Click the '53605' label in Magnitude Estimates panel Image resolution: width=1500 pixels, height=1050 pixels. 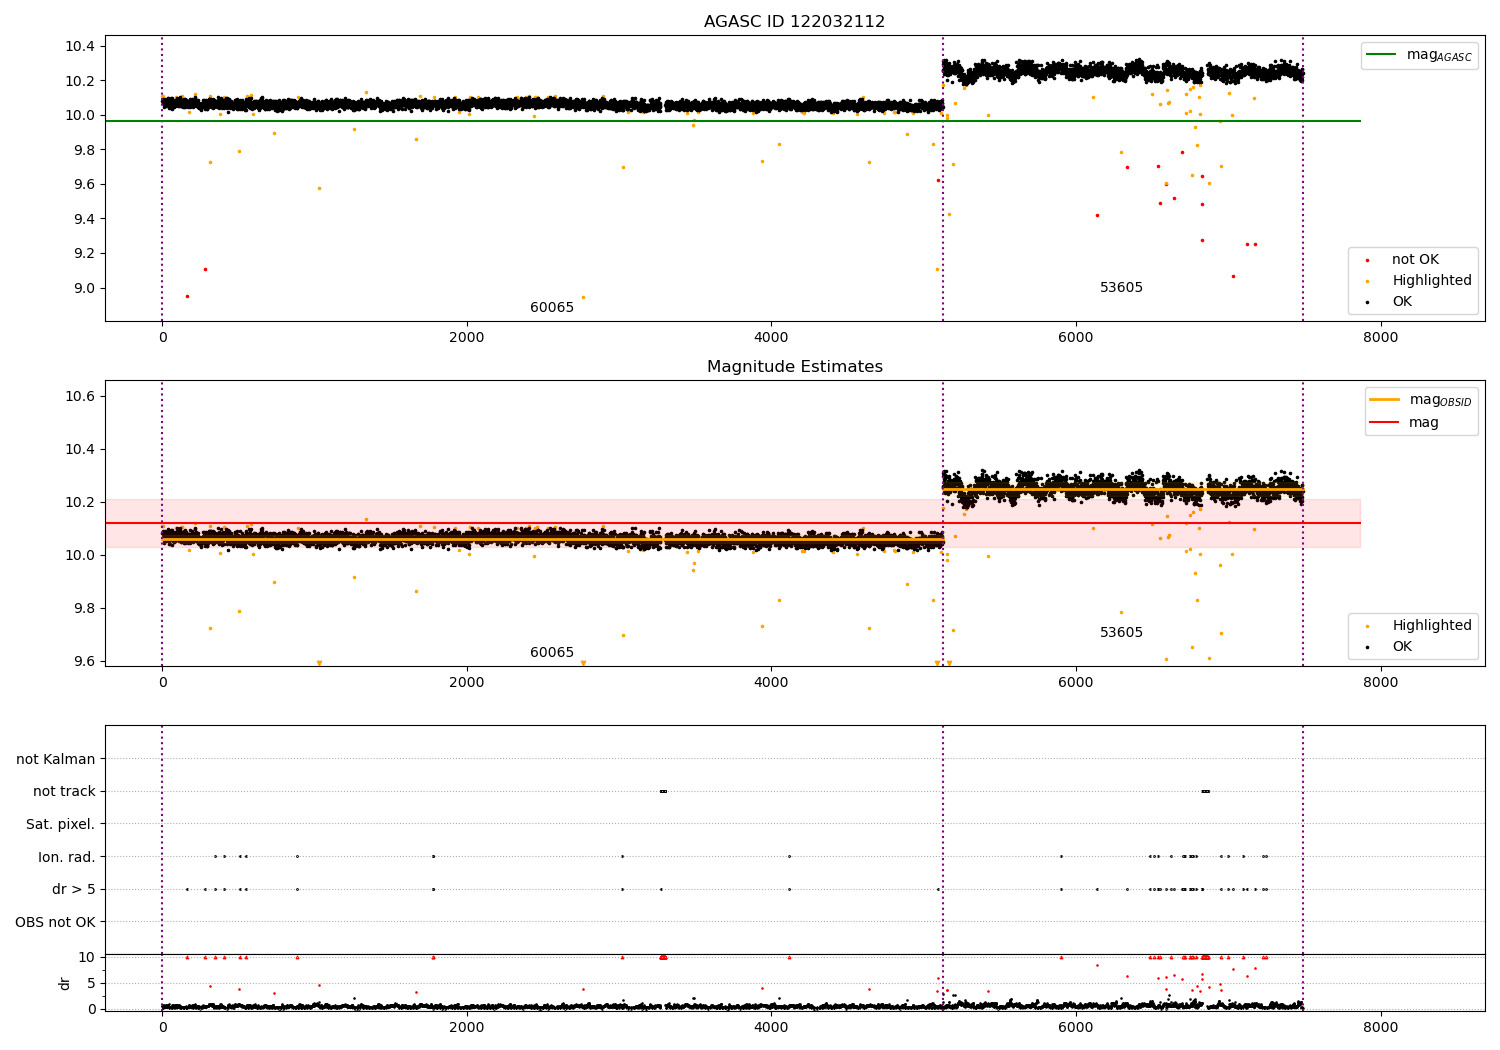[x=1121, y=633]
